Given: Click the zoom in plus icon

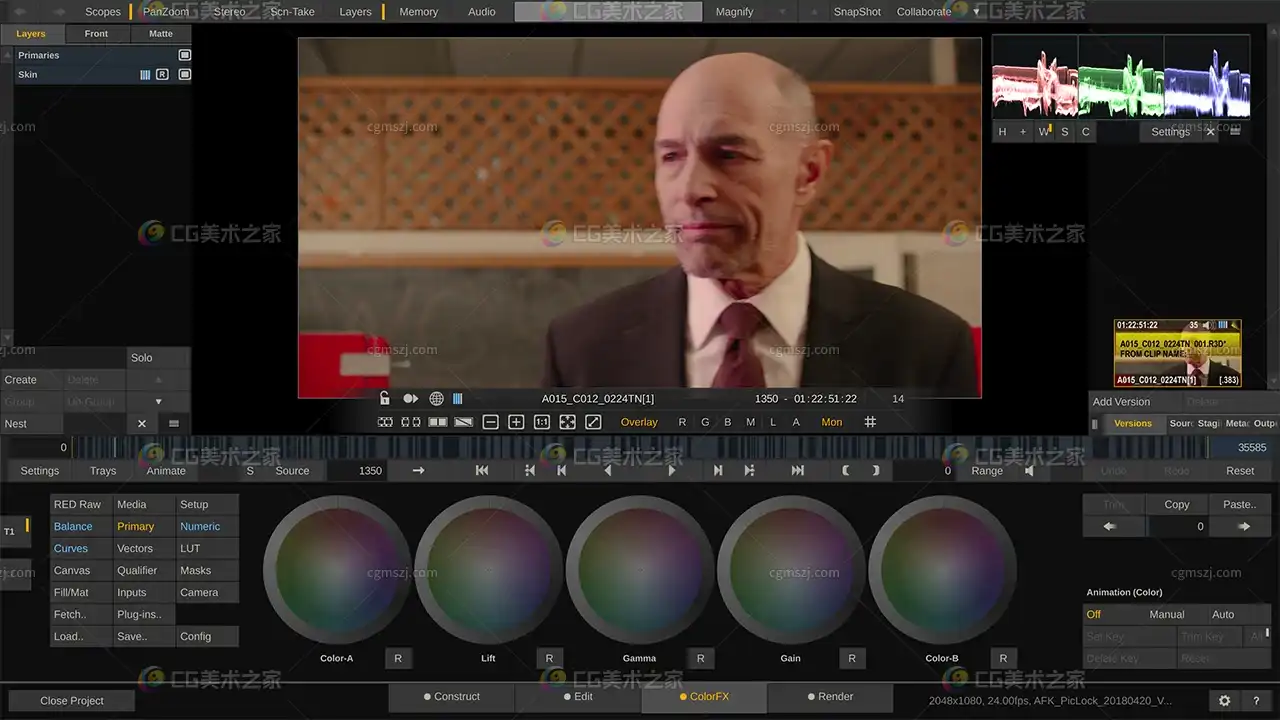Looking at the screenshot, I should pos(516,422).
